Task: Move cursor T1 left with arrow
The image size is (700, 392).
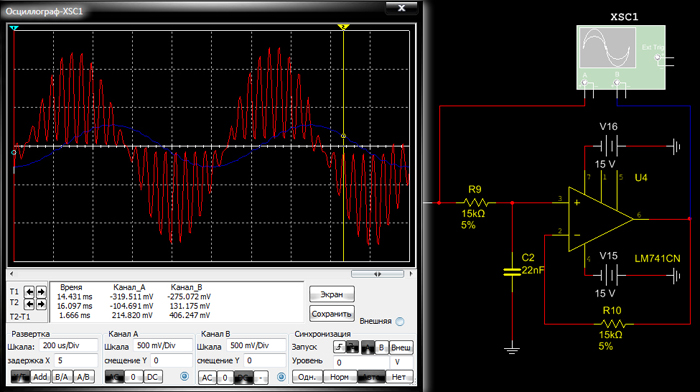Action: 29,292
